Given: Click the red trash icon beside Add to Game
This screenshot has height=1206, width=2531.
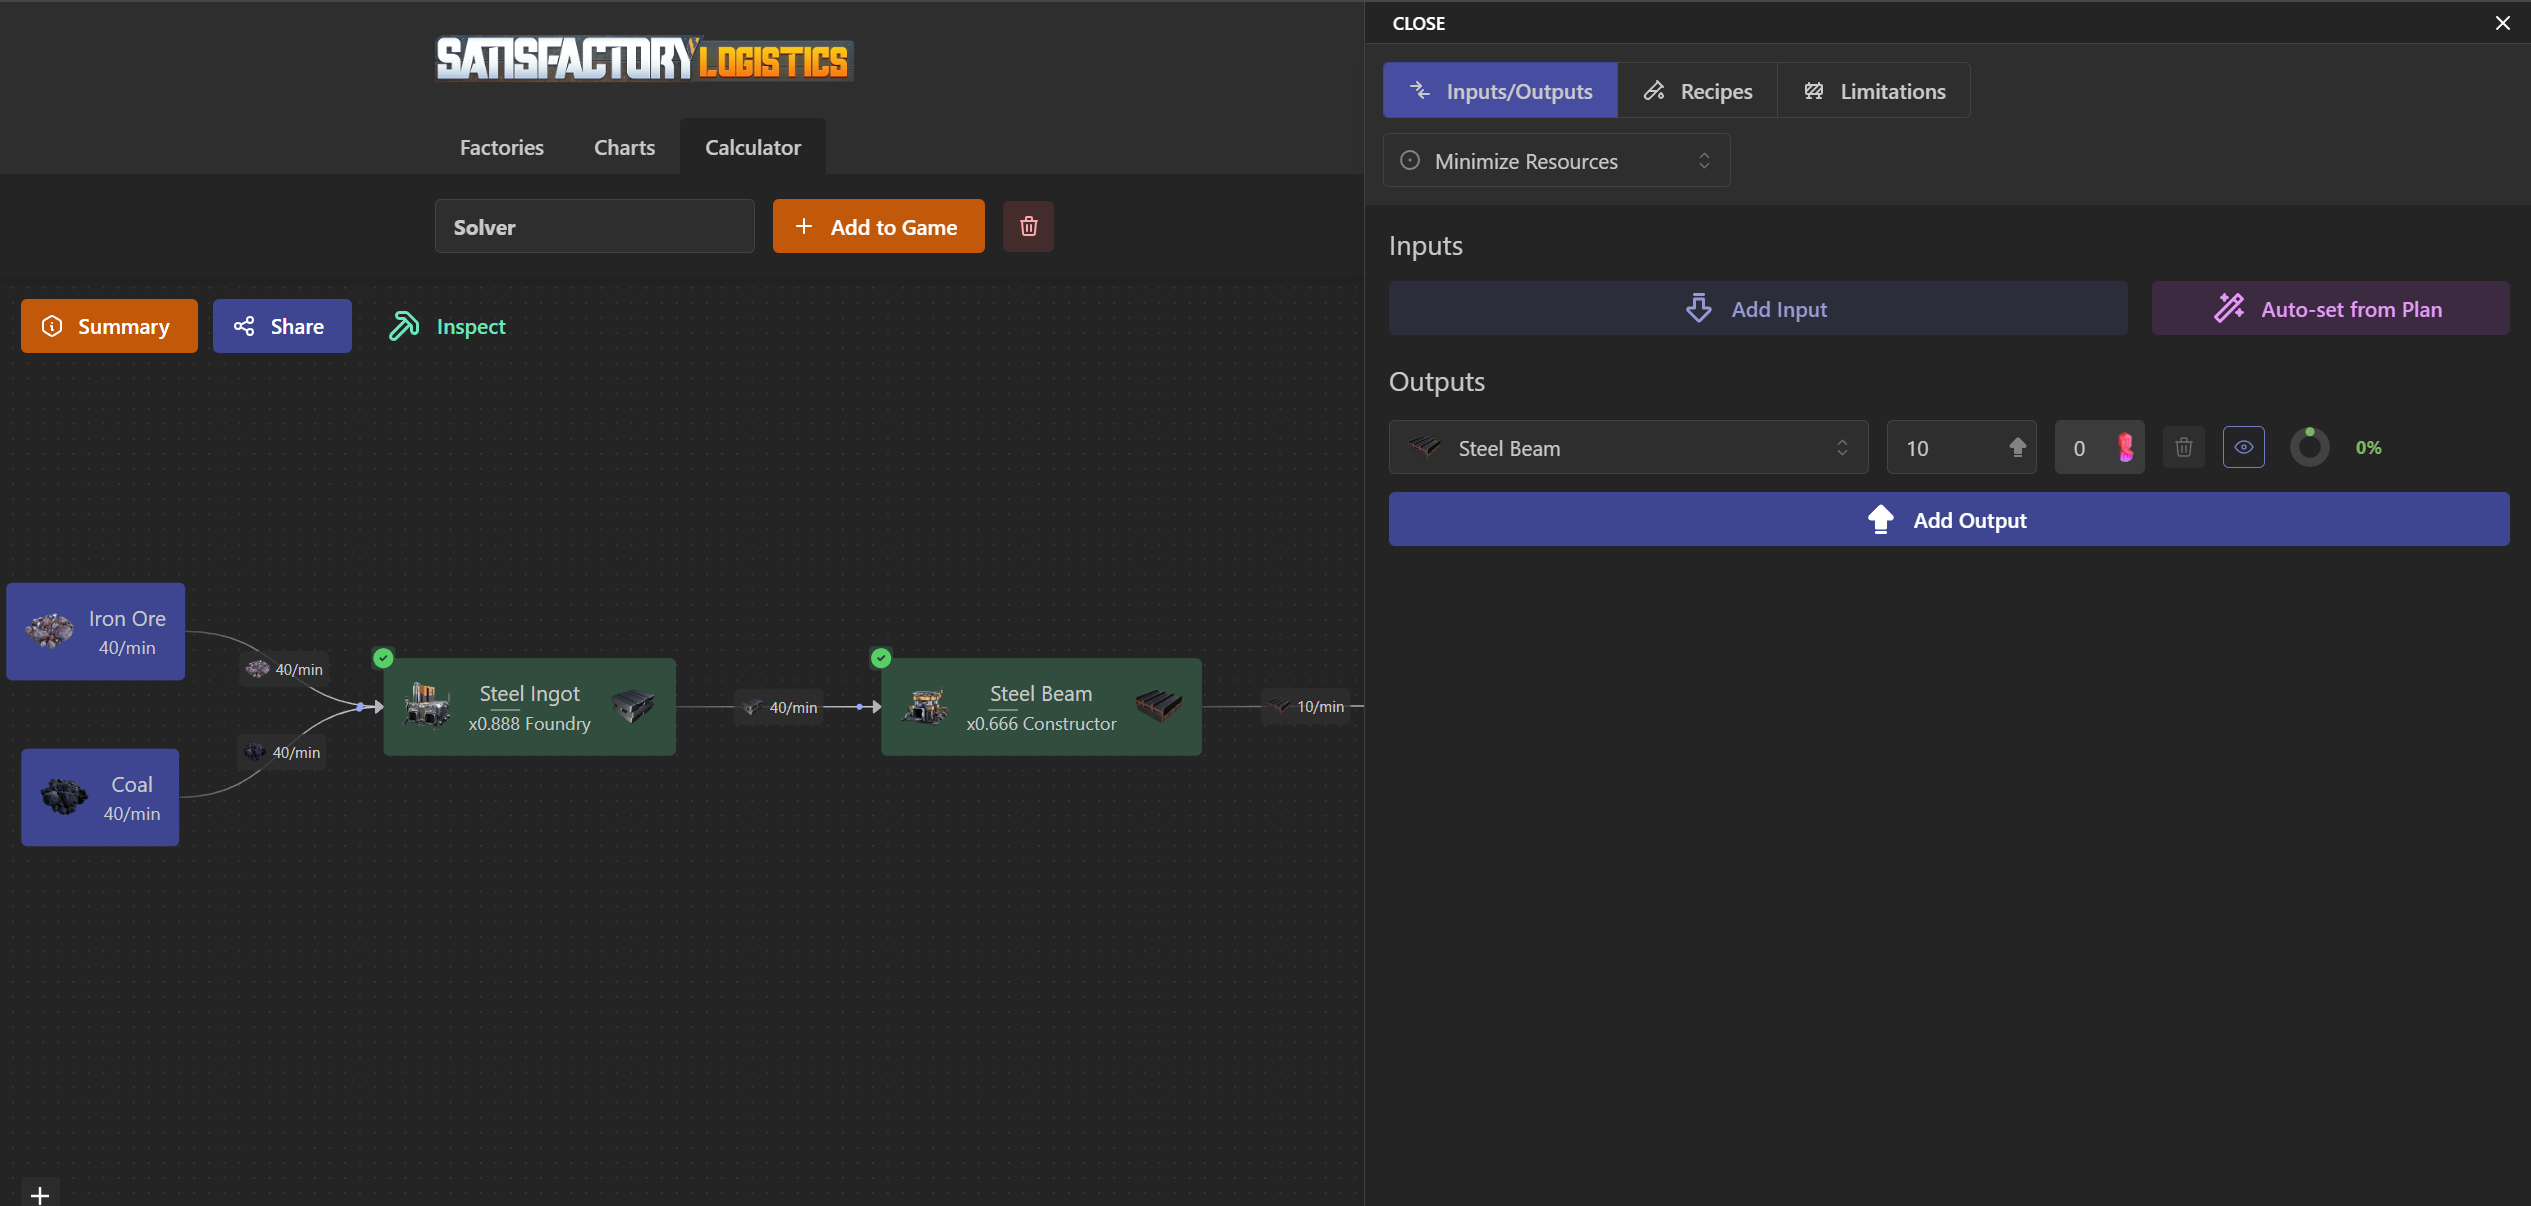Looking at the screenshot, I should tap(1028, 227).
